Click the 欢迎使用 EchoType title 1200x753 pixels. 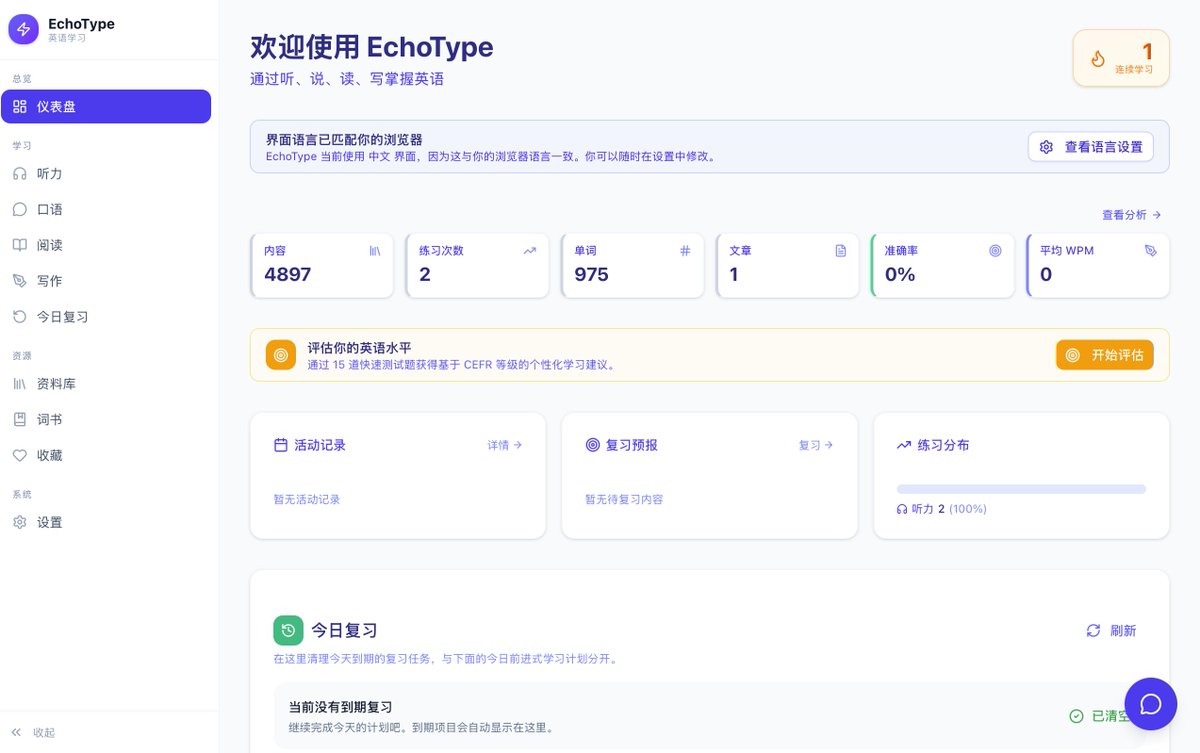click(x=372, y=47)
